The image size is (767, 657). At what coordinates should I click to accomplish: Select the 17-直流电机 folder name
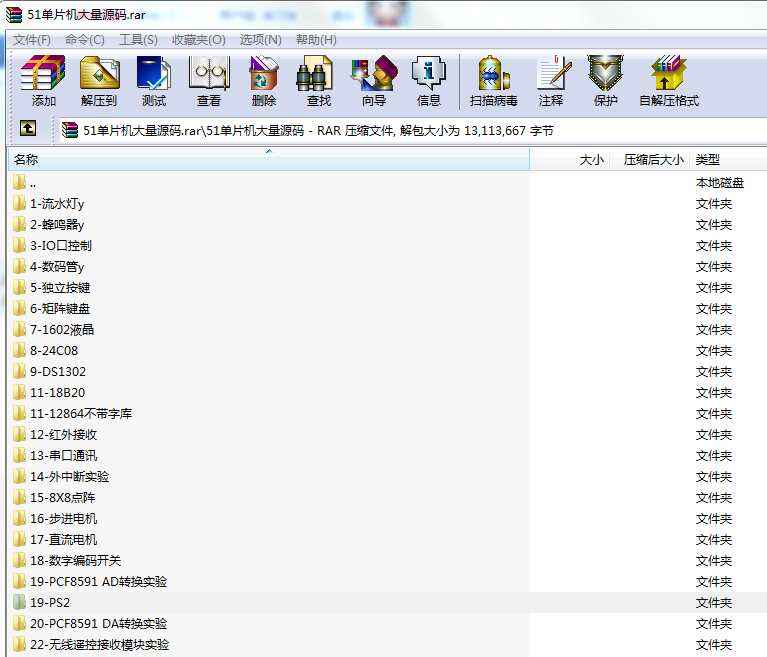click(x=64, y=540)
